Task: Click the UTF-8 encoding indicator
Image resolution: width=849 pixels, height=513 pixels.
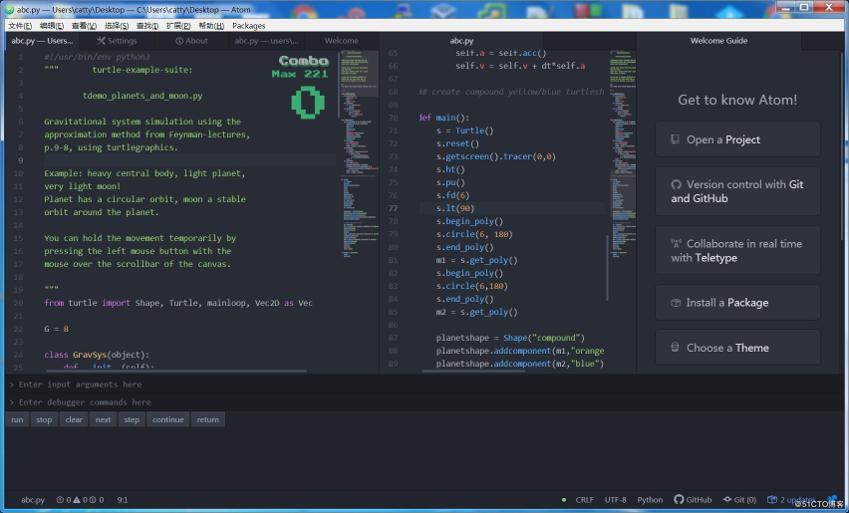Action: pyautogui.click(x=615, y=499)
